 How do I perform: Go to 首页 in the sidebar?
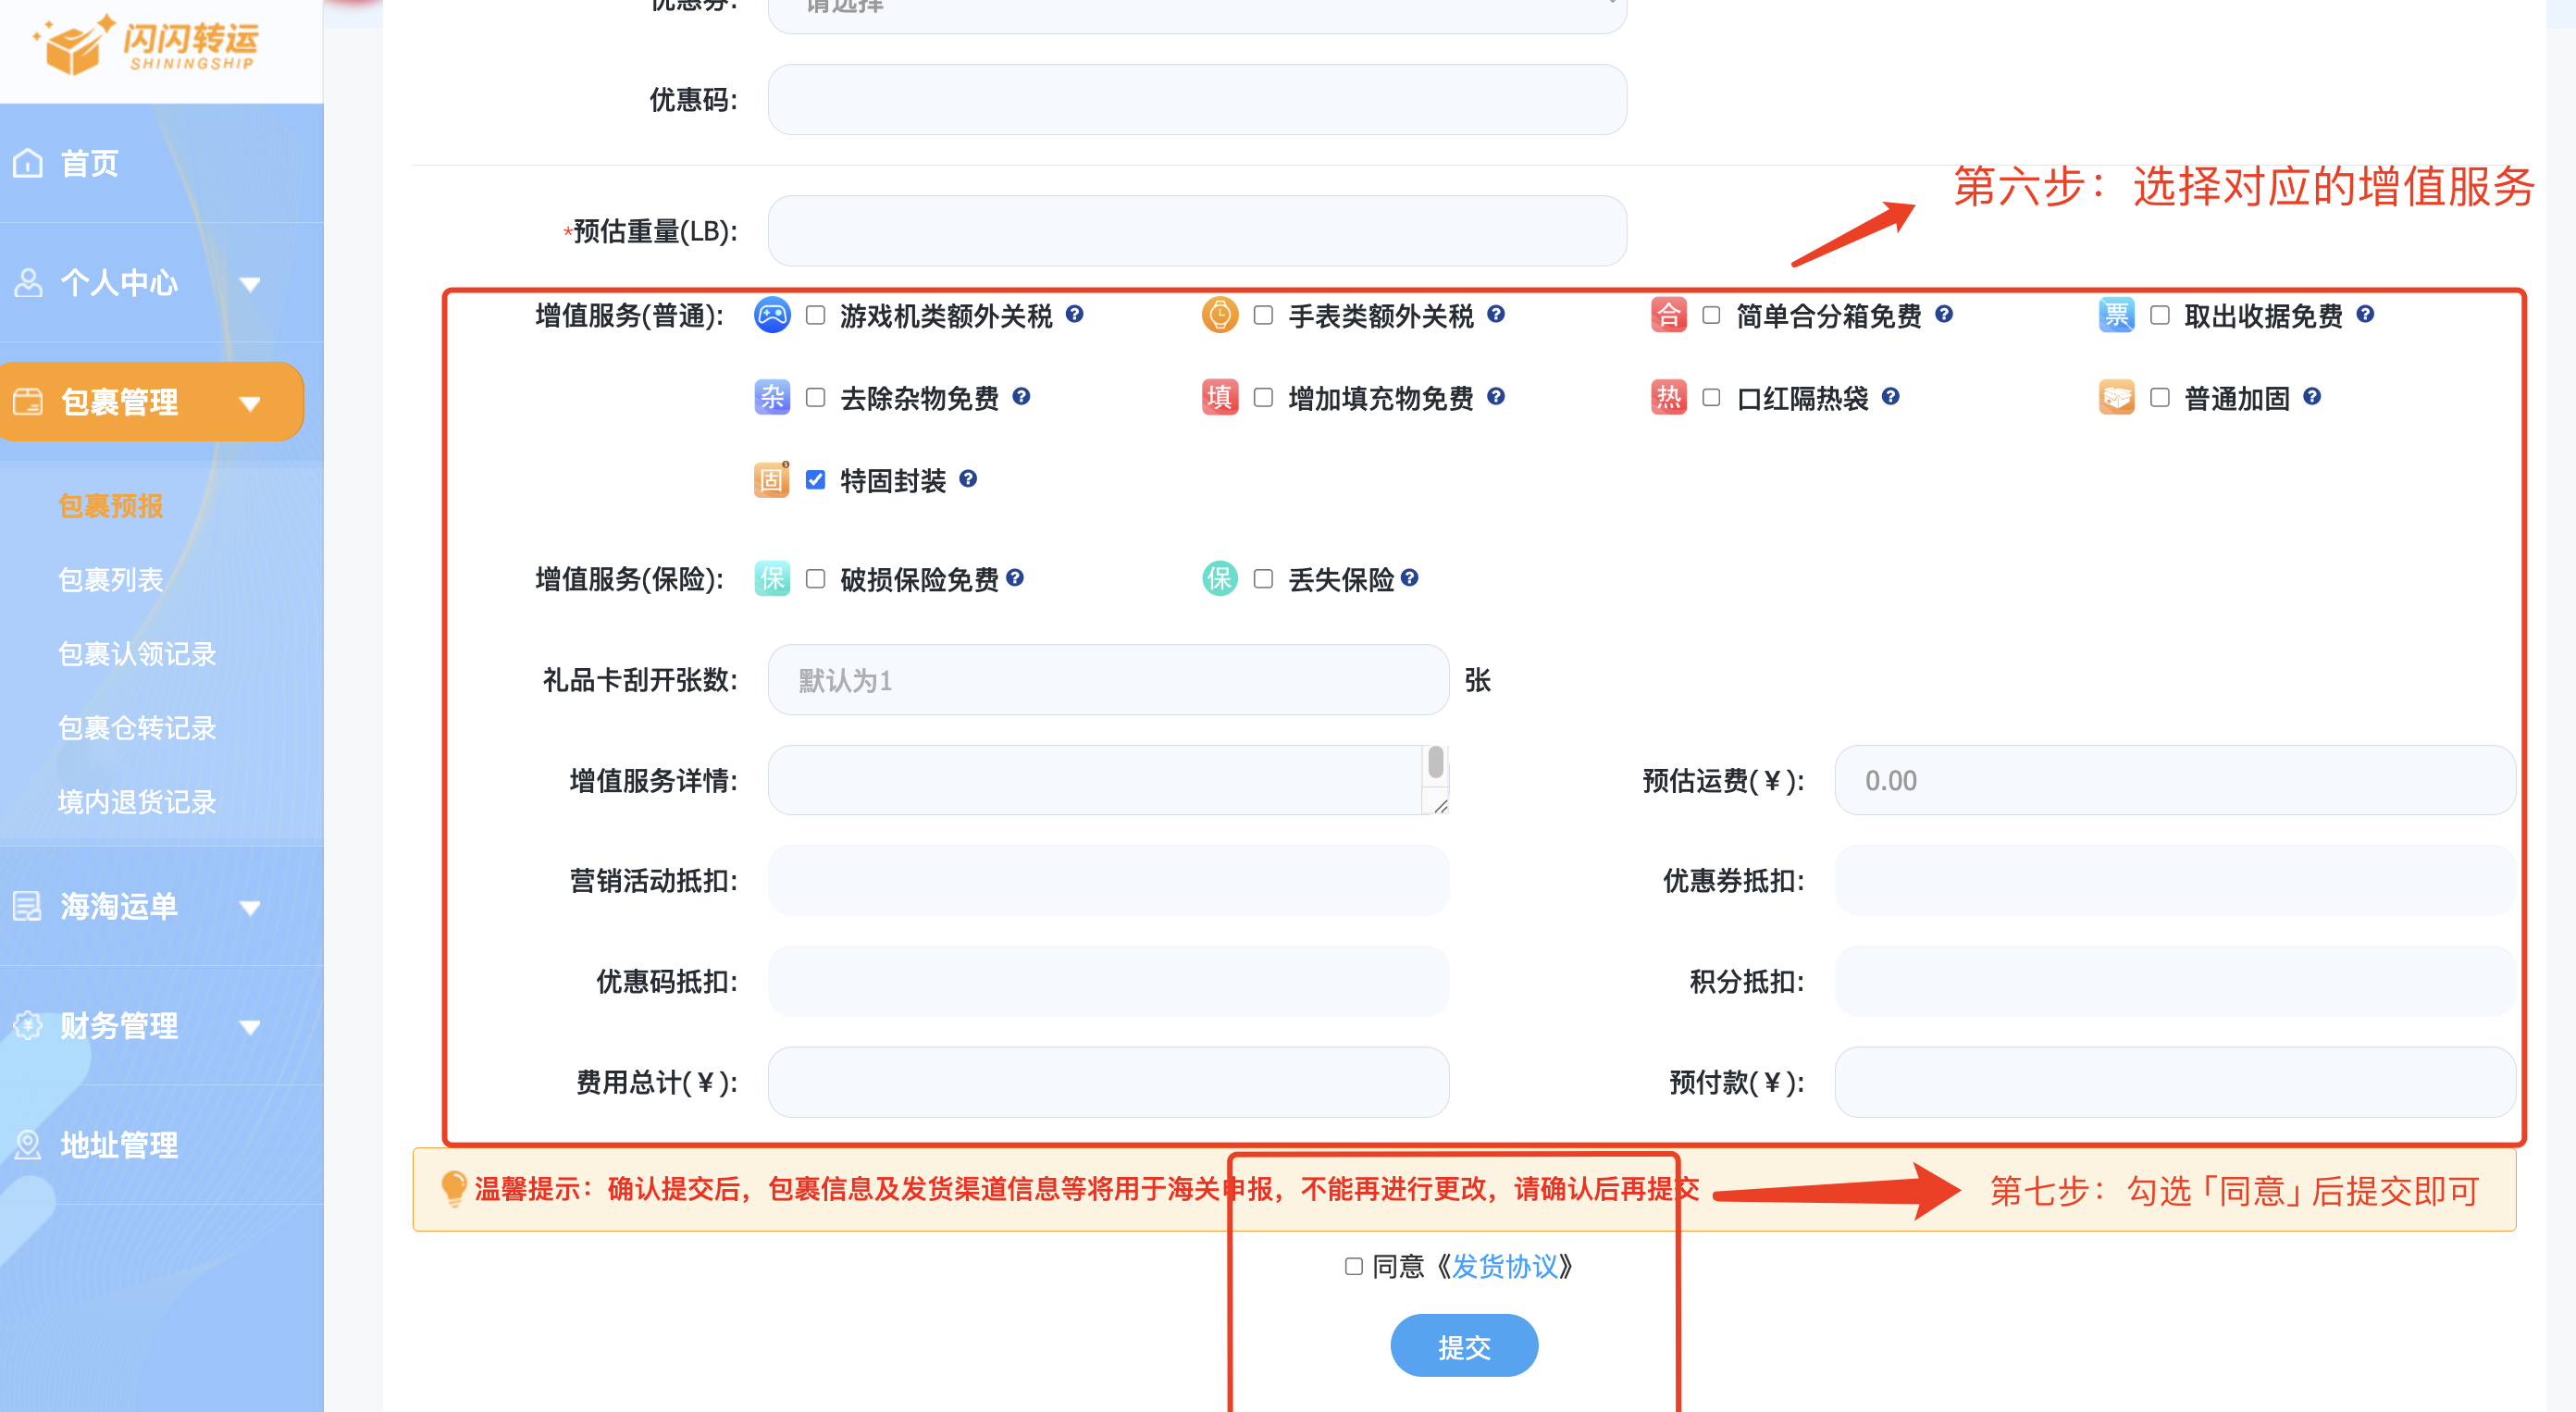[90, 163]
